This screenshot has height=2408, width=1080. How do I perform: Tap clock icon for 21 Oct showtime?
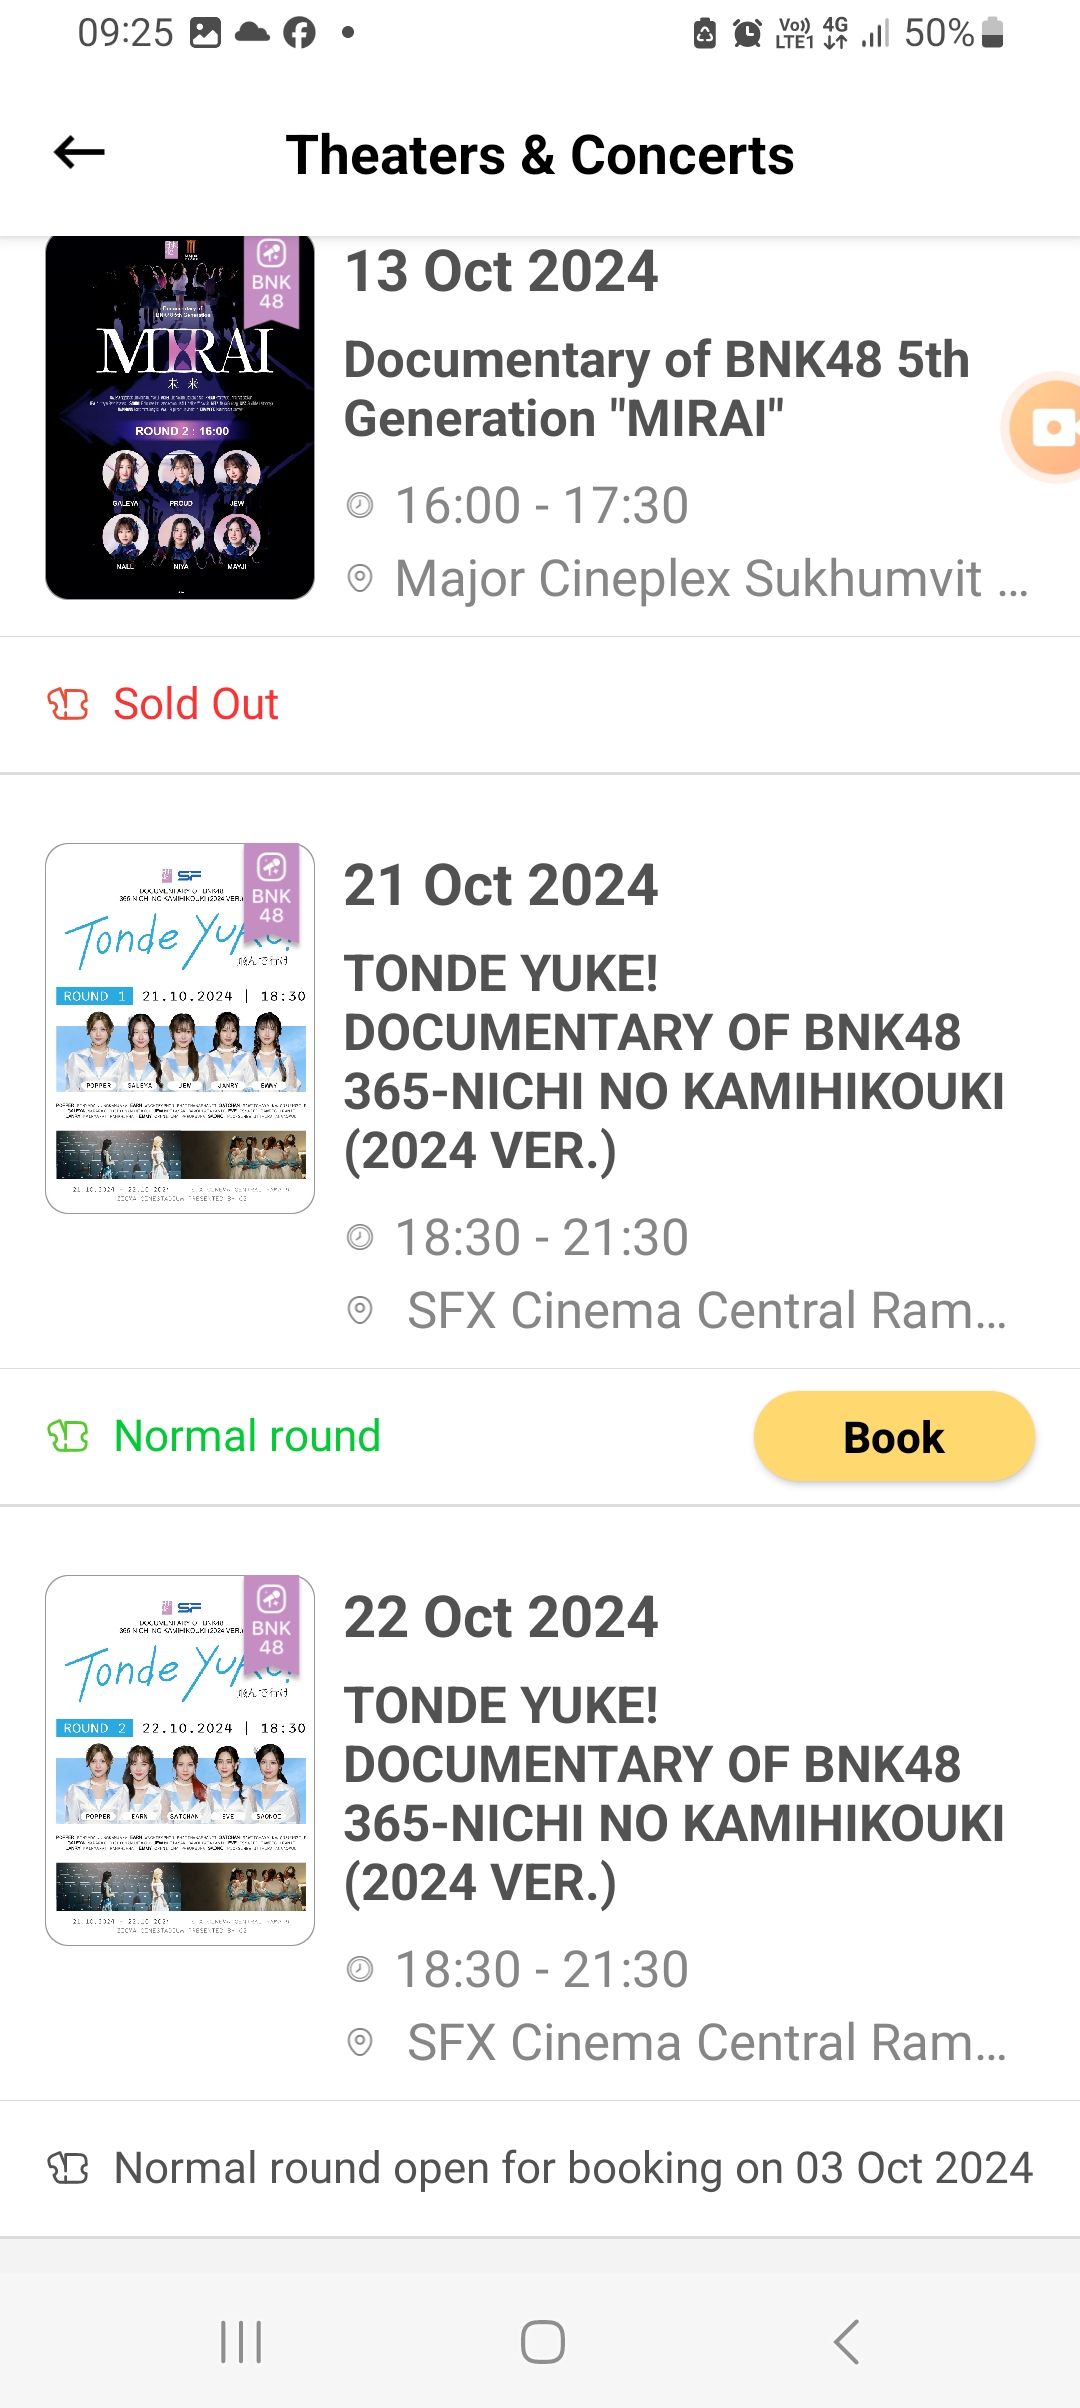tap(360, 1237)
